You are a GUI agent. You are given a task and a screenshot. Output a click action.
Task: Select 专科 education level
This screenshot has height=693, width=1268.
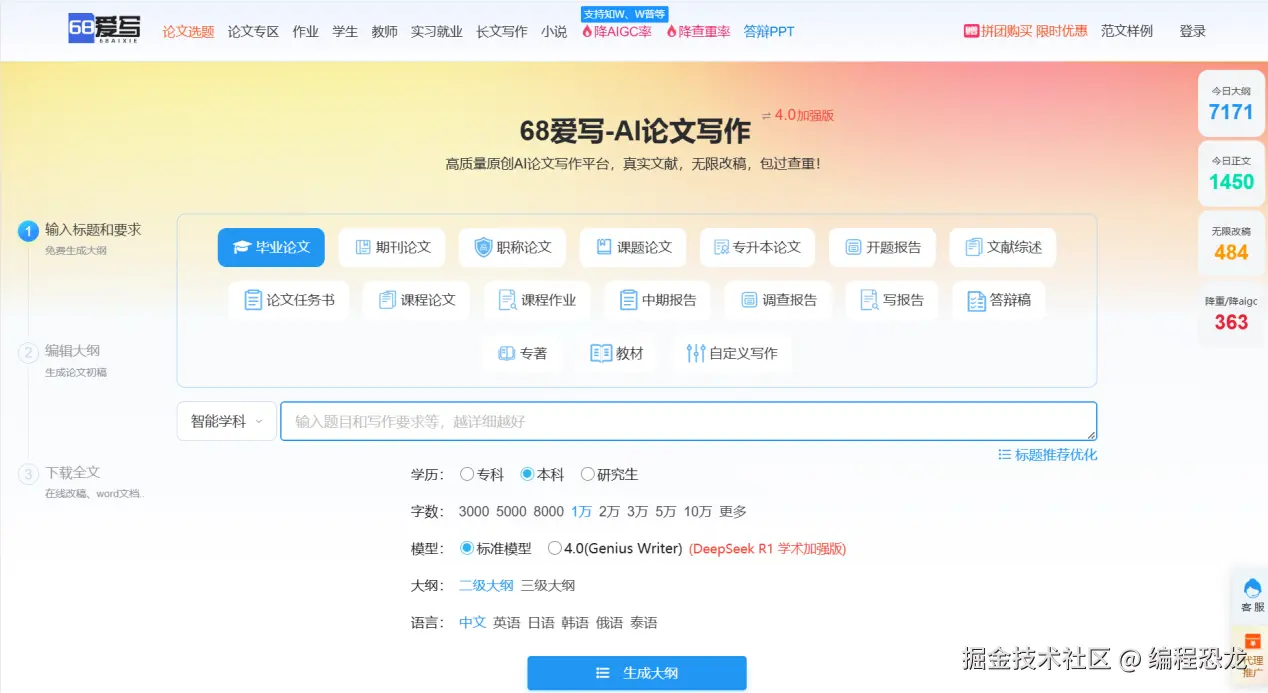pos(482,475)
